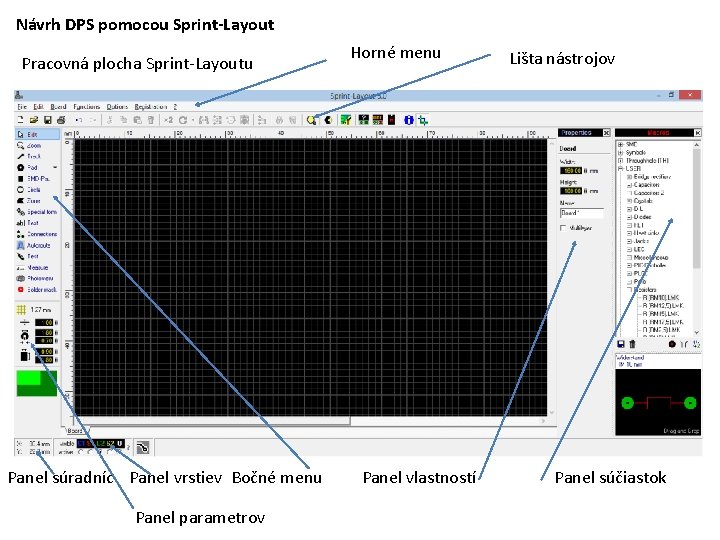Screen dimensions: 720x540
Task: Collapse the USER macro folder
Action: point(620,169)
